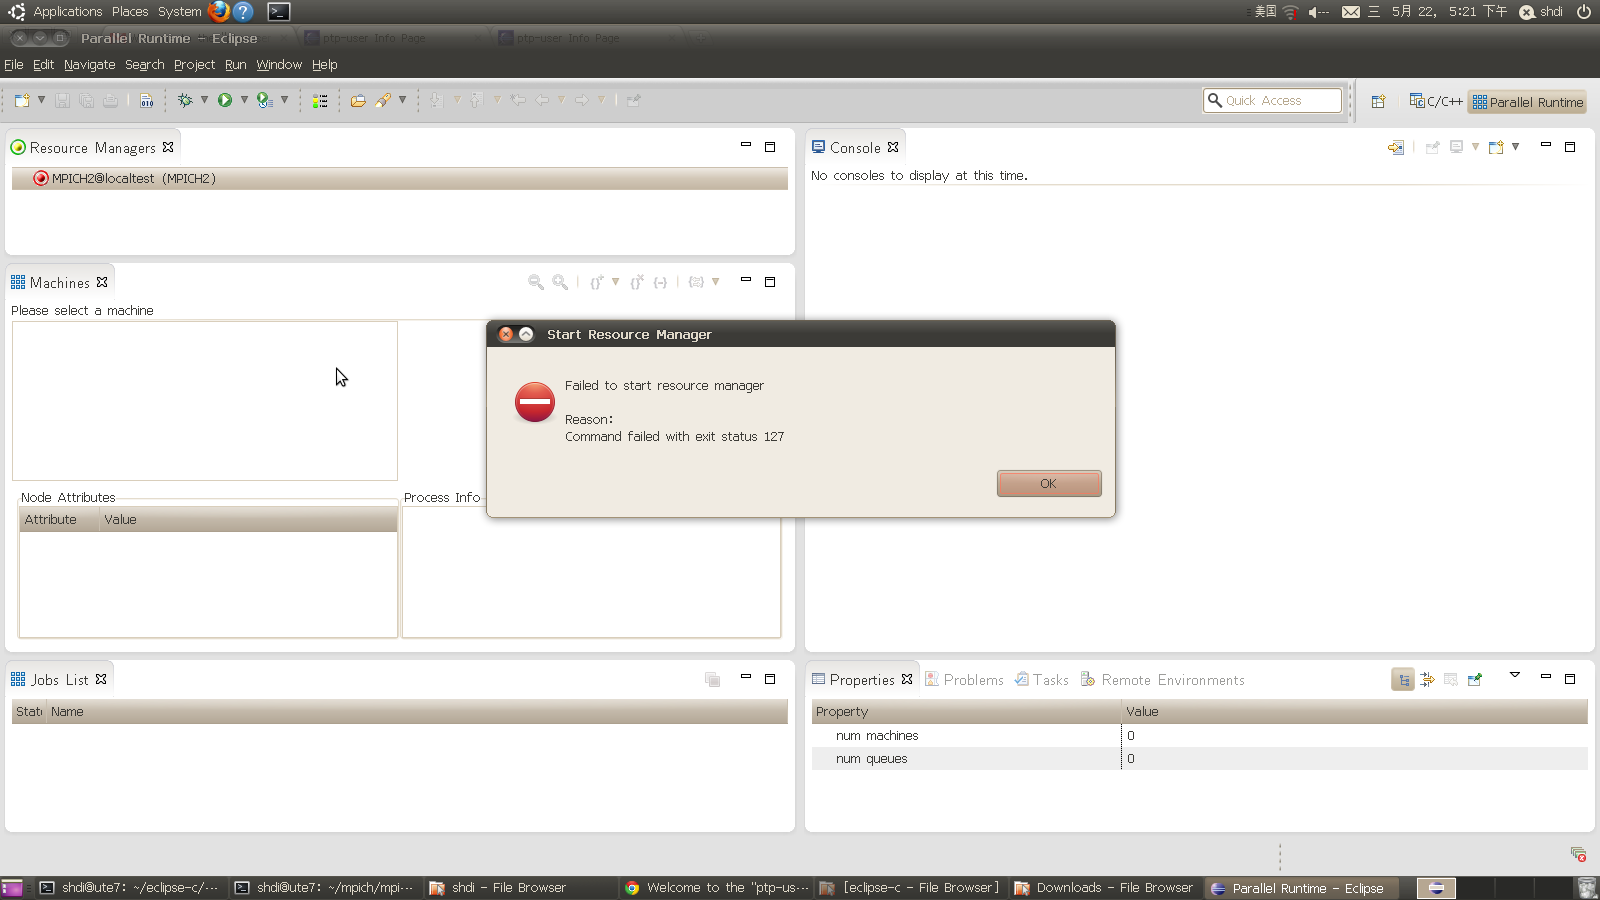Image resolution: width=1600 pixels, height=900 pixels.
Task: Click the Name column header in Jobs List
Action: (x=417, y=712)
